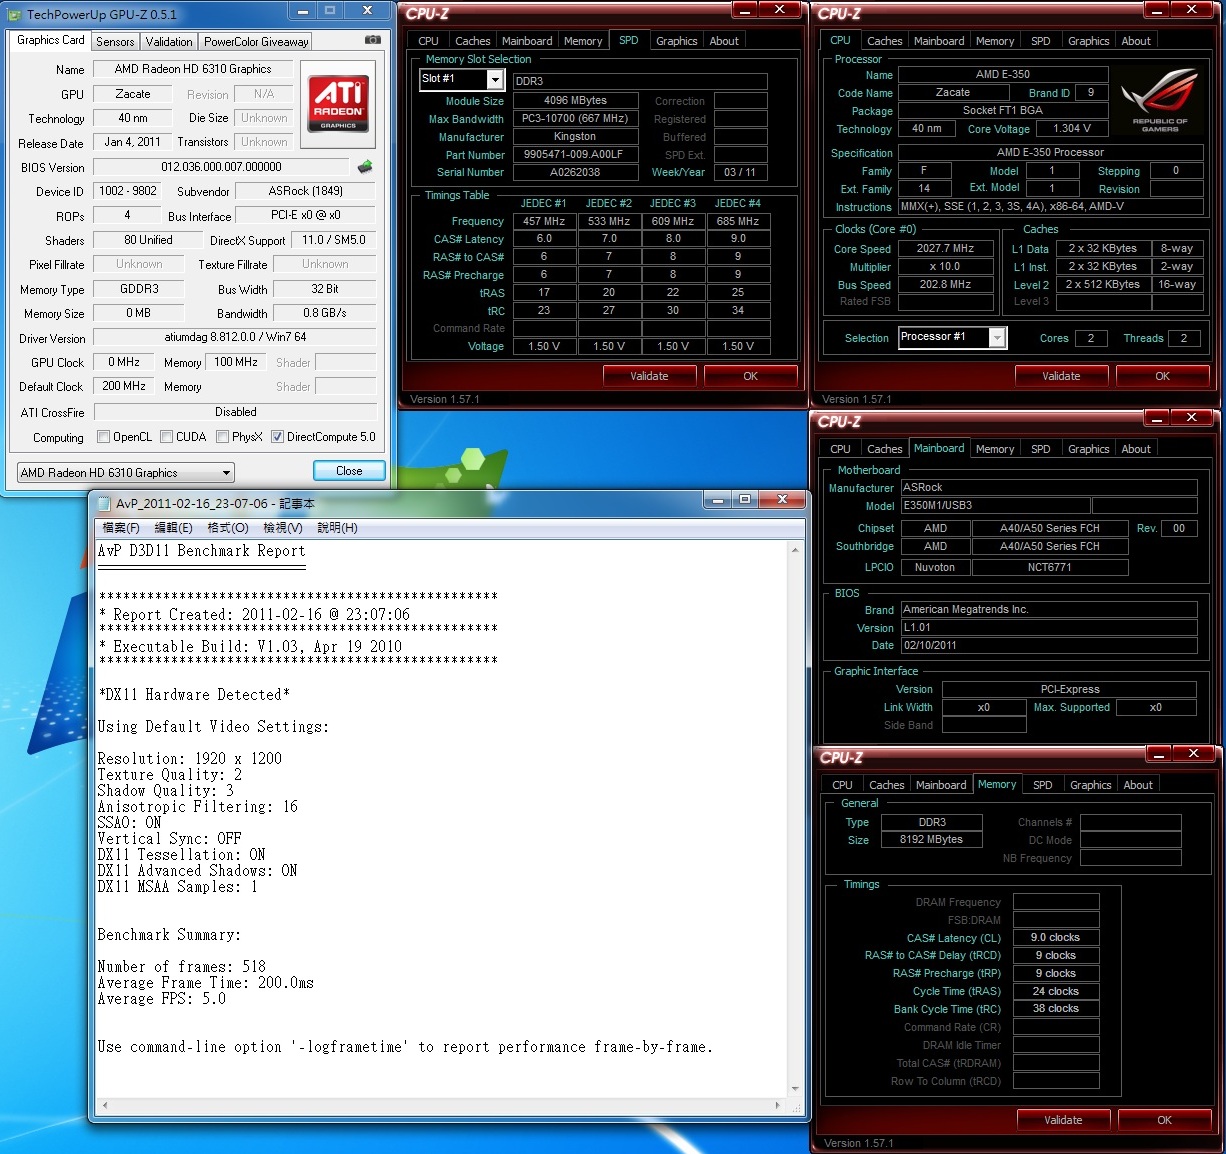Click the Notepad vertical scrollbar down arrow

tap(796, 1089)
